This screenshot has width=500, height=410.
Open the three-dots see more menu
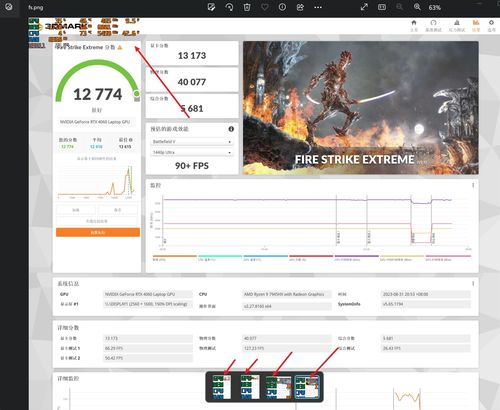[318, 7]
